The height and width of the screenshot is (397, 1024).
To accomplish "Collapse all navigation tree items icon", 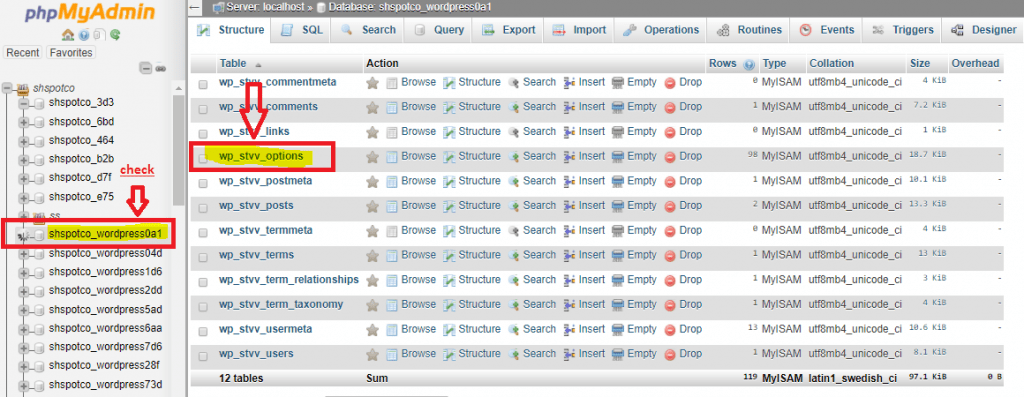I will (x=146, y=68).
